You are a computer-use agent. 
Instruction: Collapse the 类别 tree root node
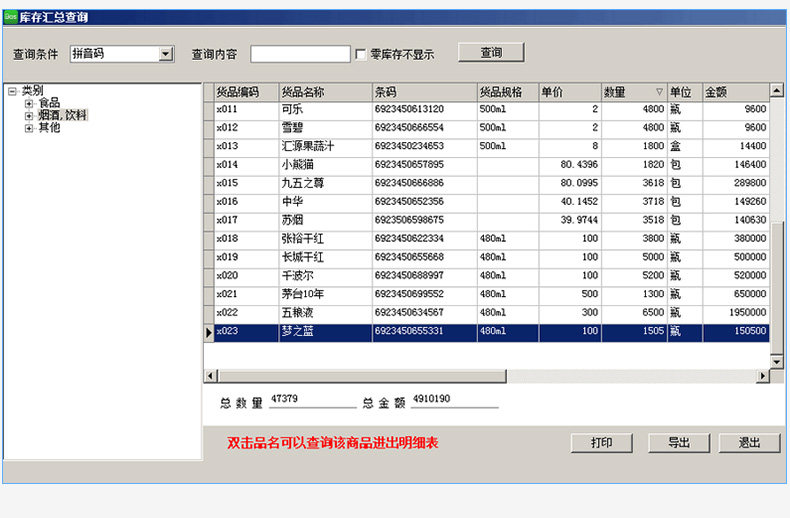pyautogui.click(x=13, y=91)
